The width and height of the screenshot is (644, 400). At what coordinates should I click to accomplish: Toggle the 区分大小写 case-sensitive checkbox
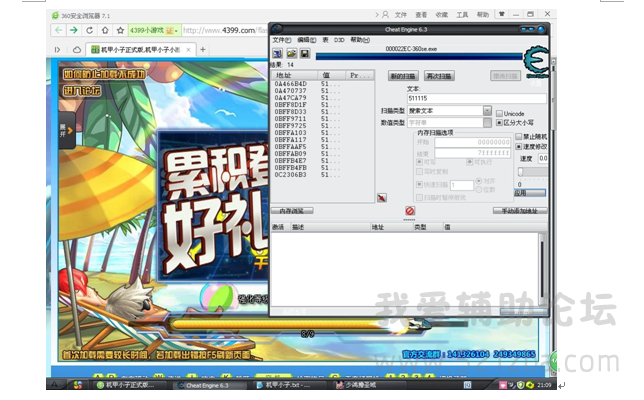tap(499, 122)
